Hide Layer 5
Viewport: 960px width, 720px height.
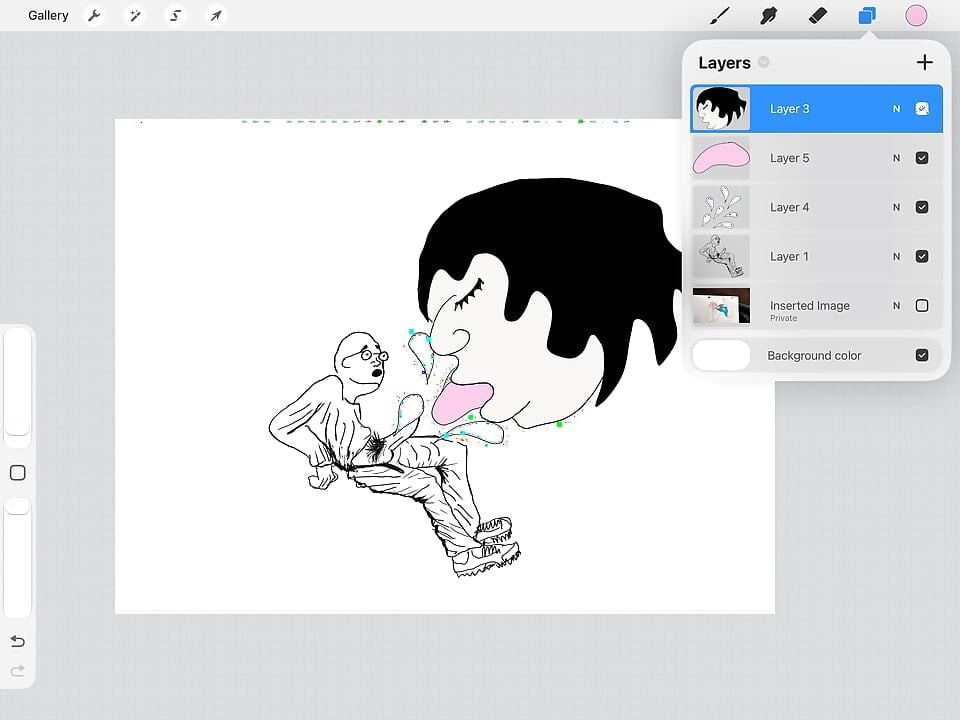point(922,158)
